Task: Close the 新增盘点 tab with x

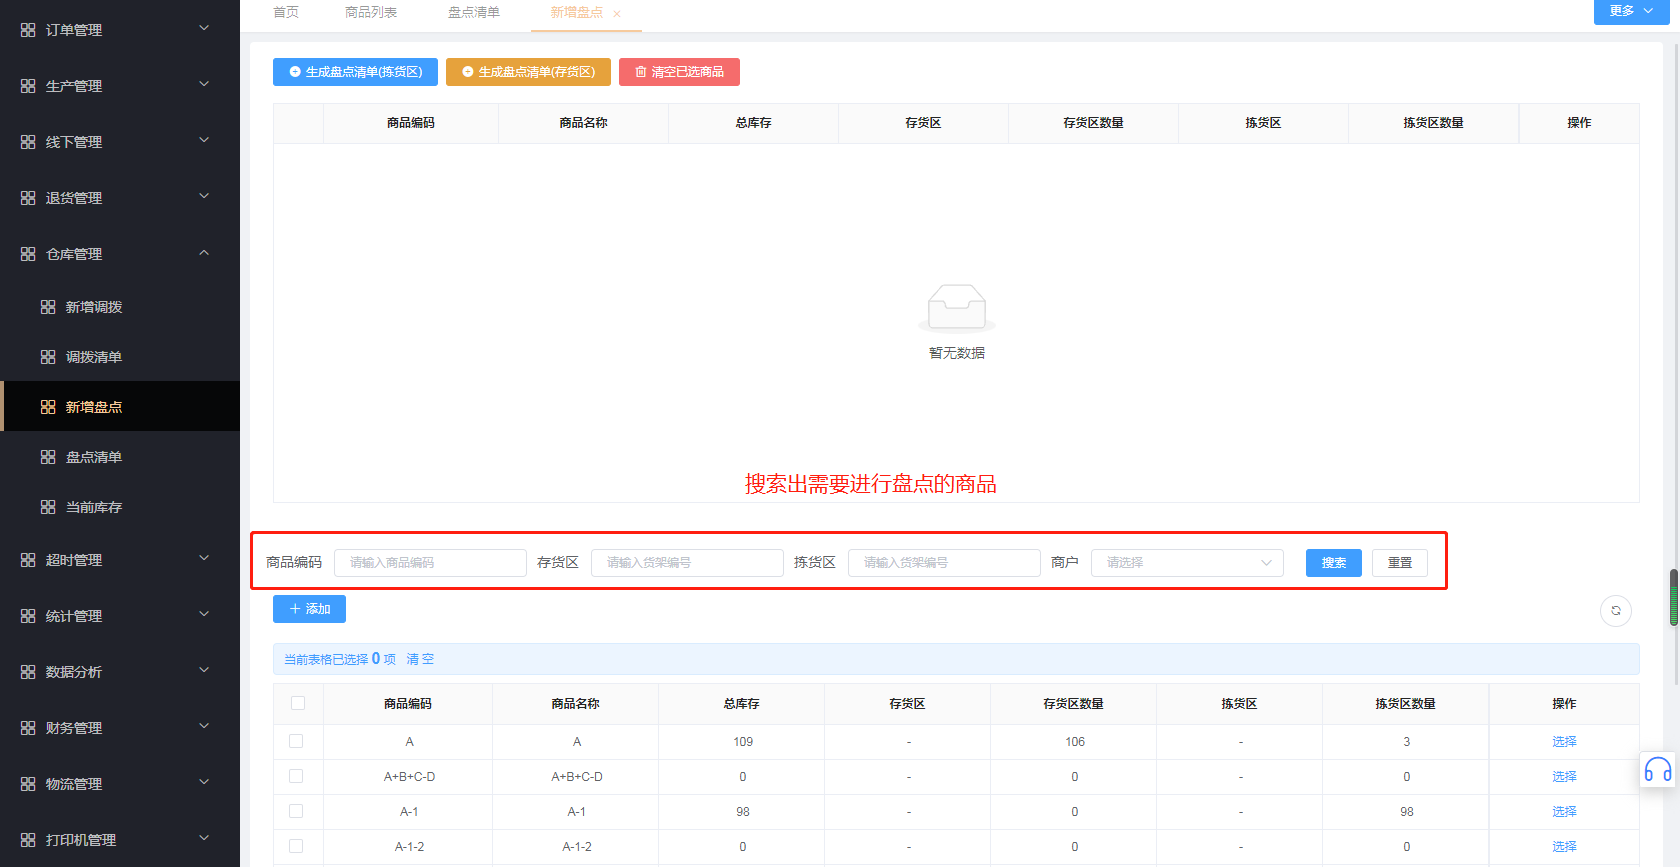Action: (x=617, y=14)
